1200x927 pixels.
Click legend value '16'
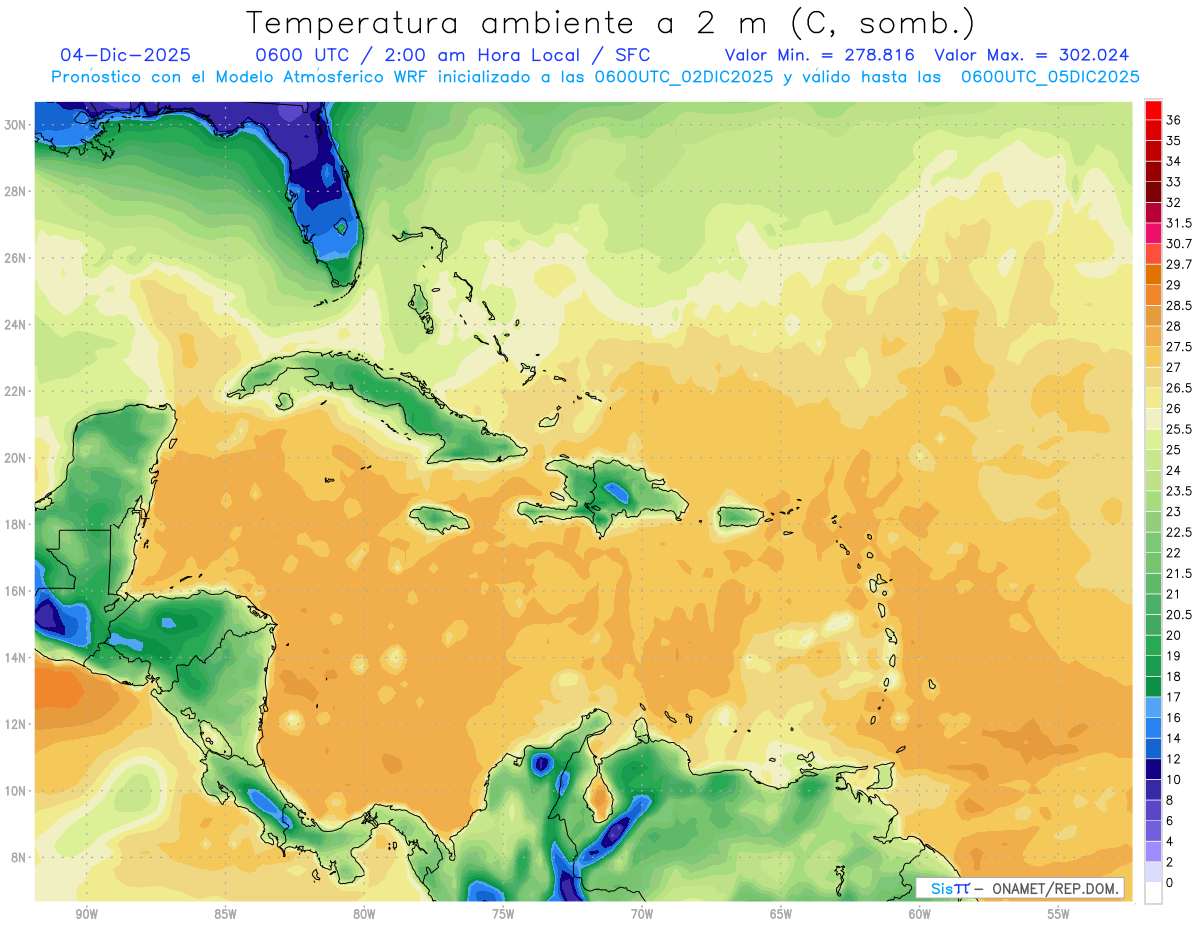1174,717
